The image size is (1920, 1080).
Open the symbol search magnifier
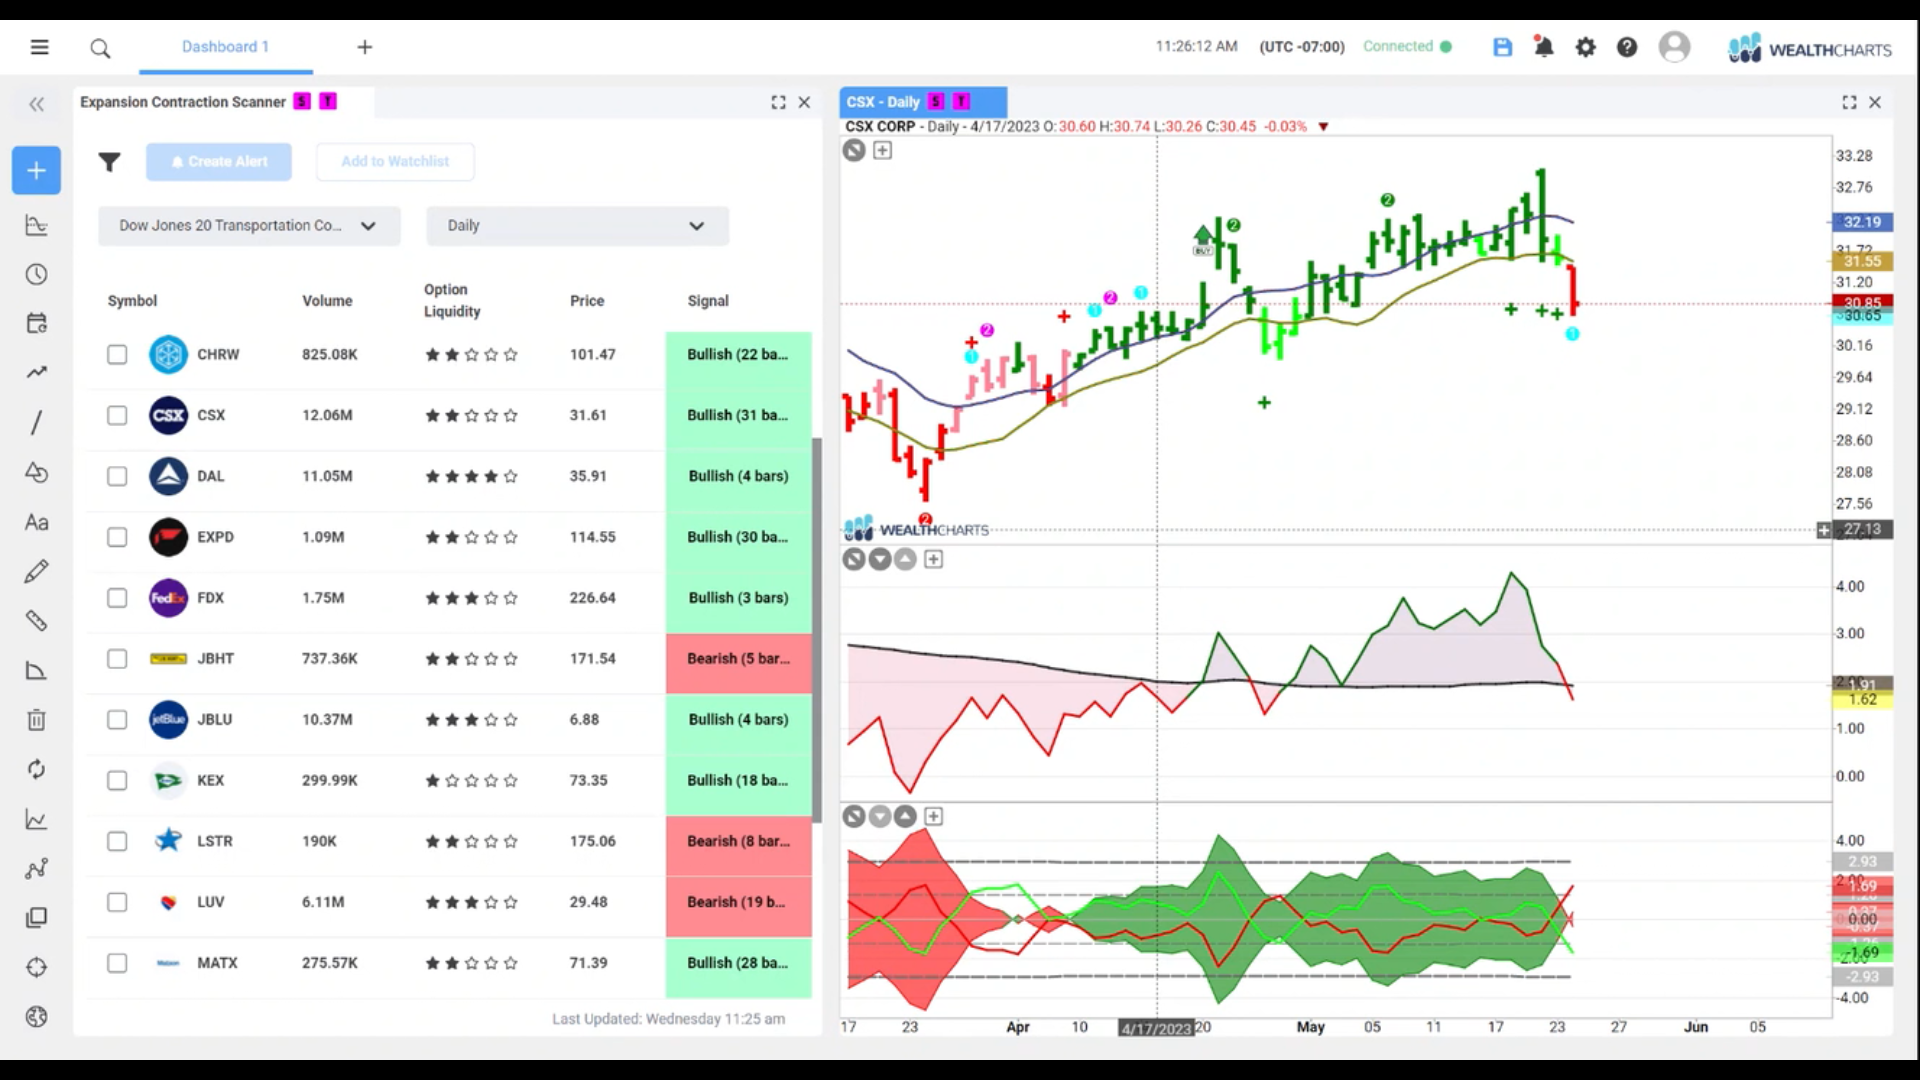coord(100,48)
